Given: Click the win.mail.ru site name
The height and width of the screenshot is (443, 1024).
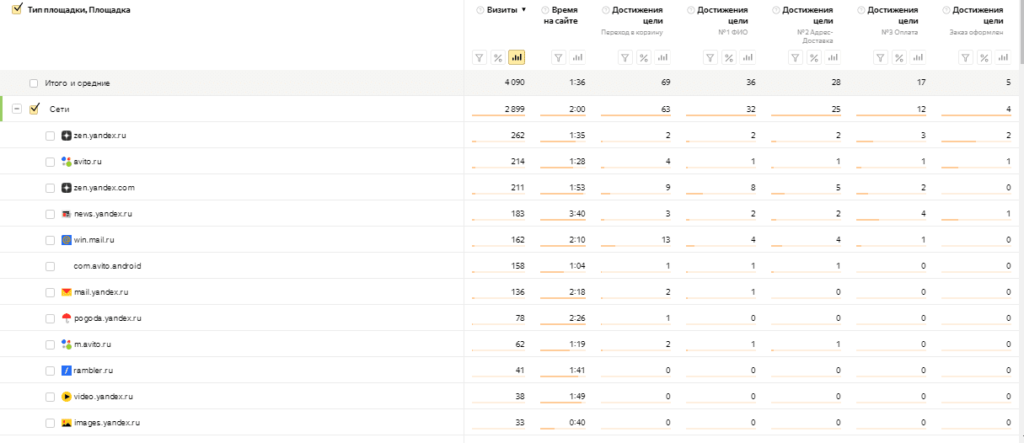Looking at the screenshot, I should click(x=96, y=240).
